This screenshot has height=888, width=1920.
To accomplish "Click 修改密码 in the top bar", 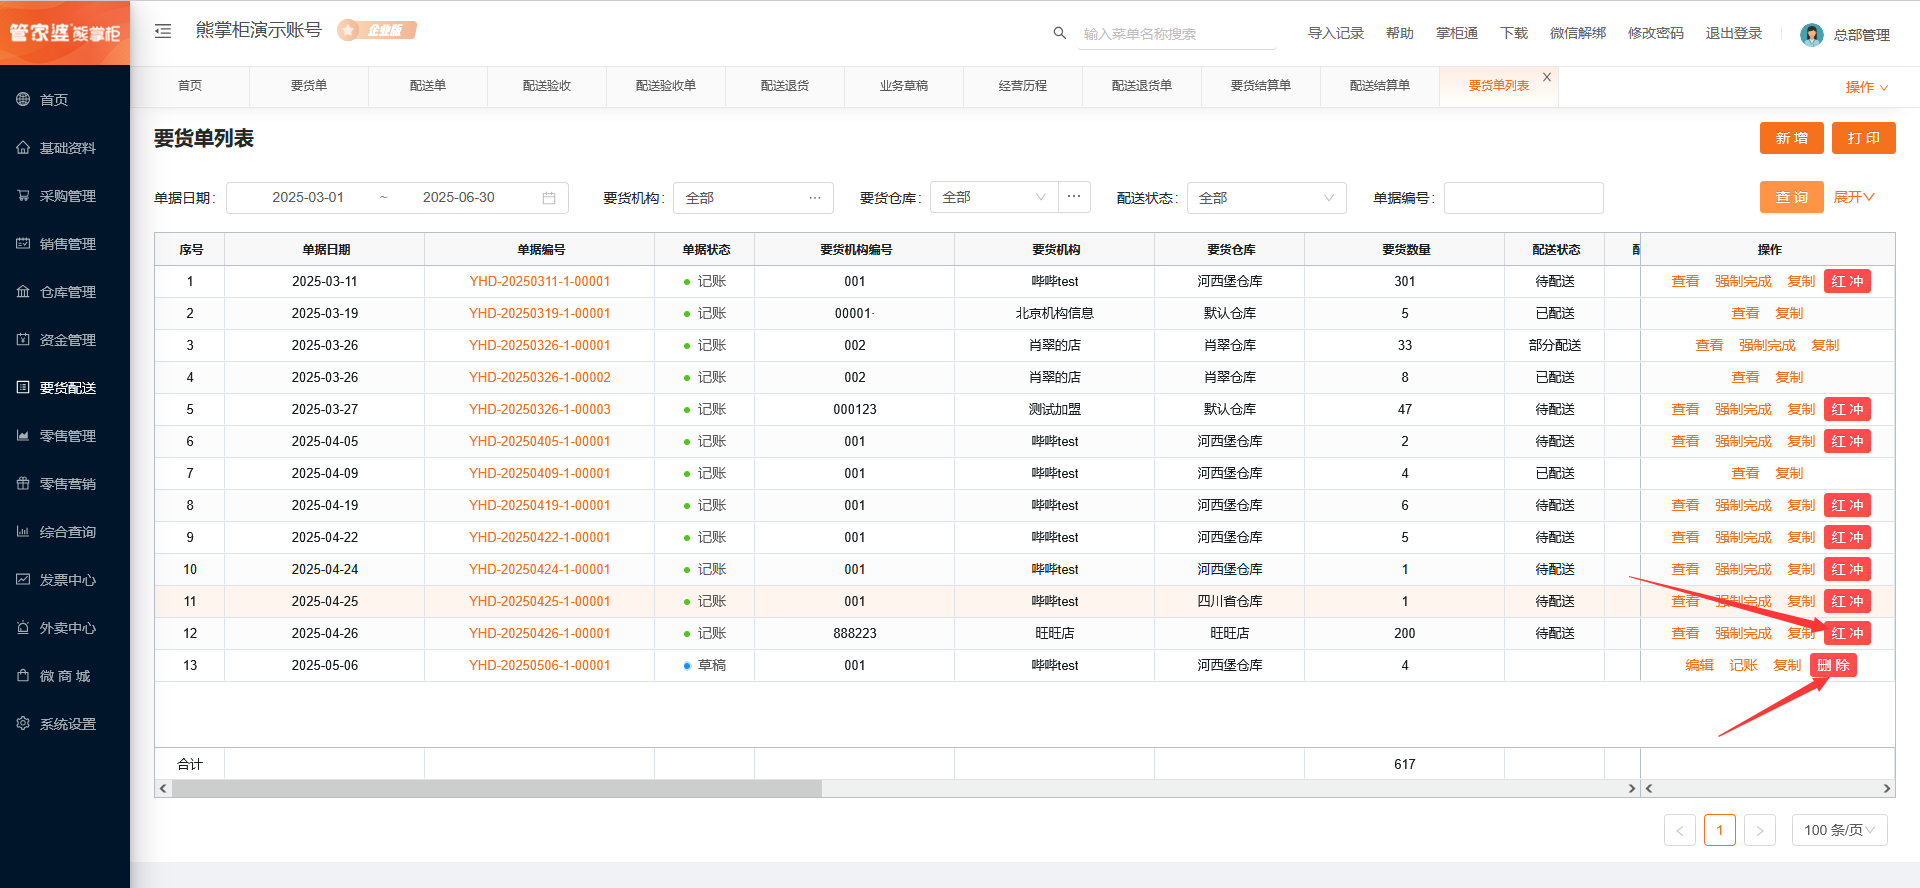I will click(1656, 33).
